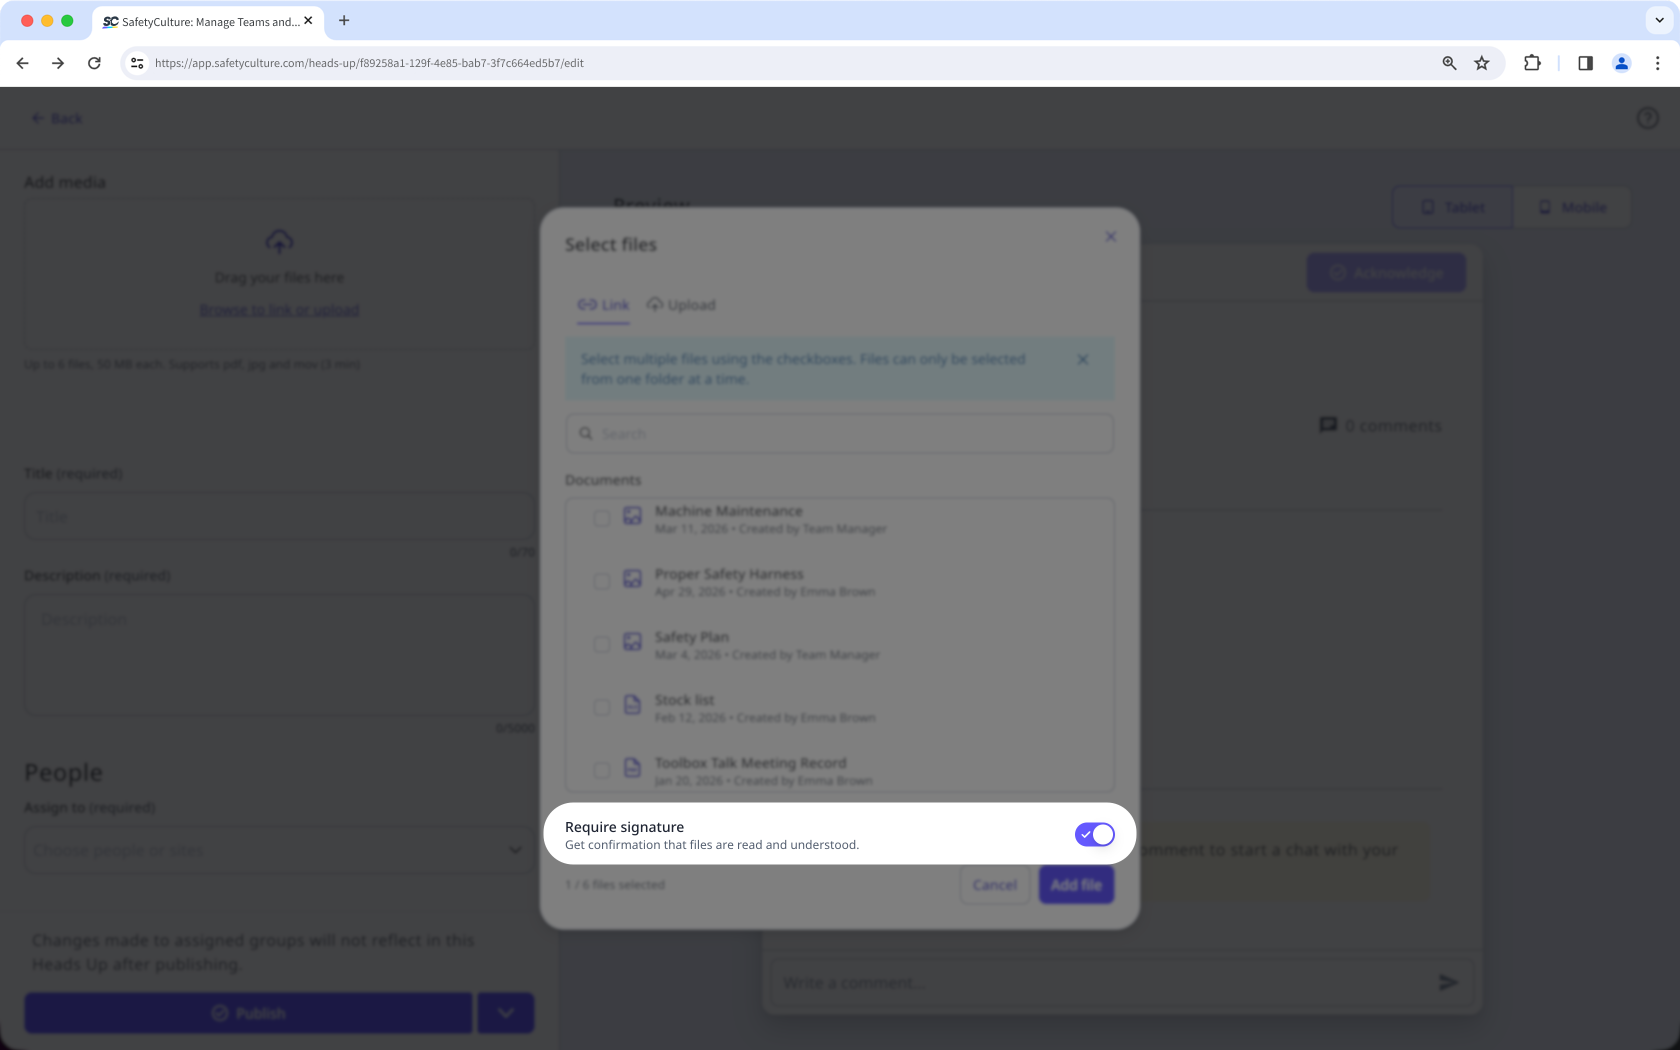Open the site information icon
This screenshot has height=1050, width=1680.
click(137, 63)
